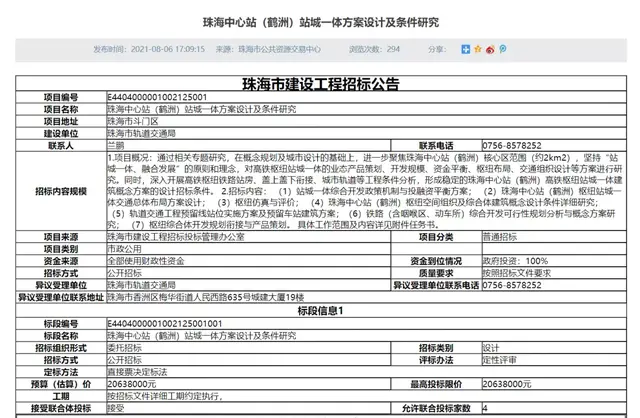Click the 建设单位 value 珠海市轨道交通局

141,133
